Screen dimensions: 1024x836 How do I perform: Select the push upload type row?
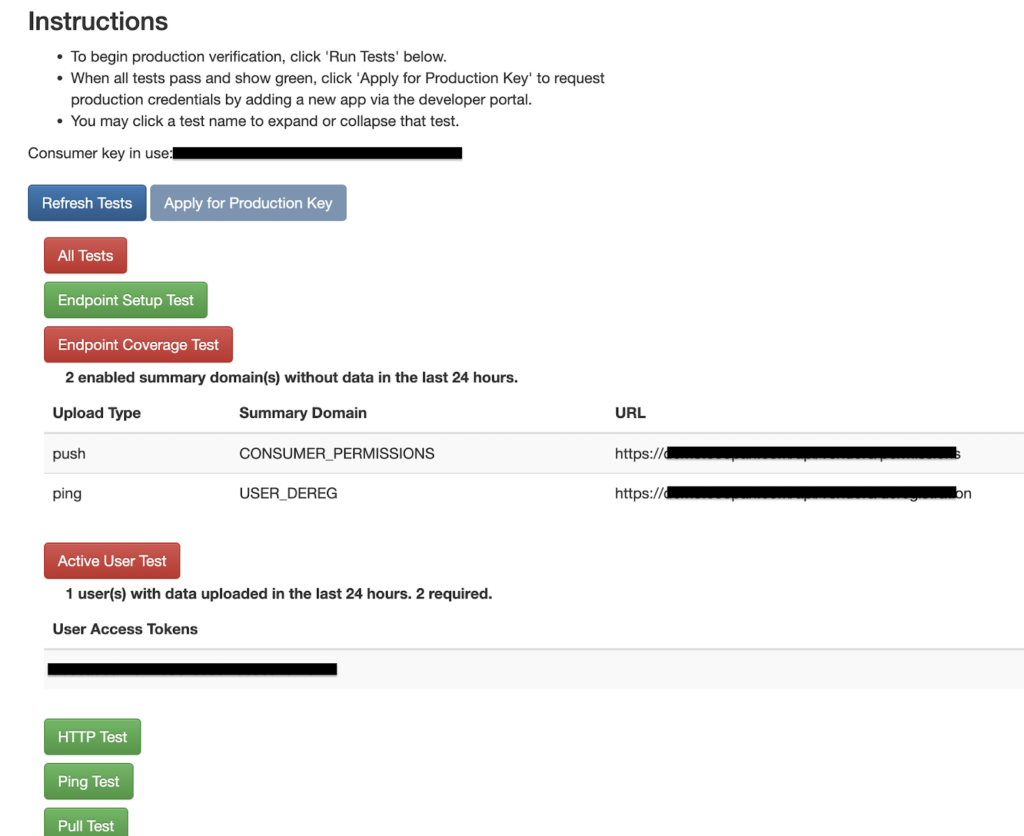534,453
